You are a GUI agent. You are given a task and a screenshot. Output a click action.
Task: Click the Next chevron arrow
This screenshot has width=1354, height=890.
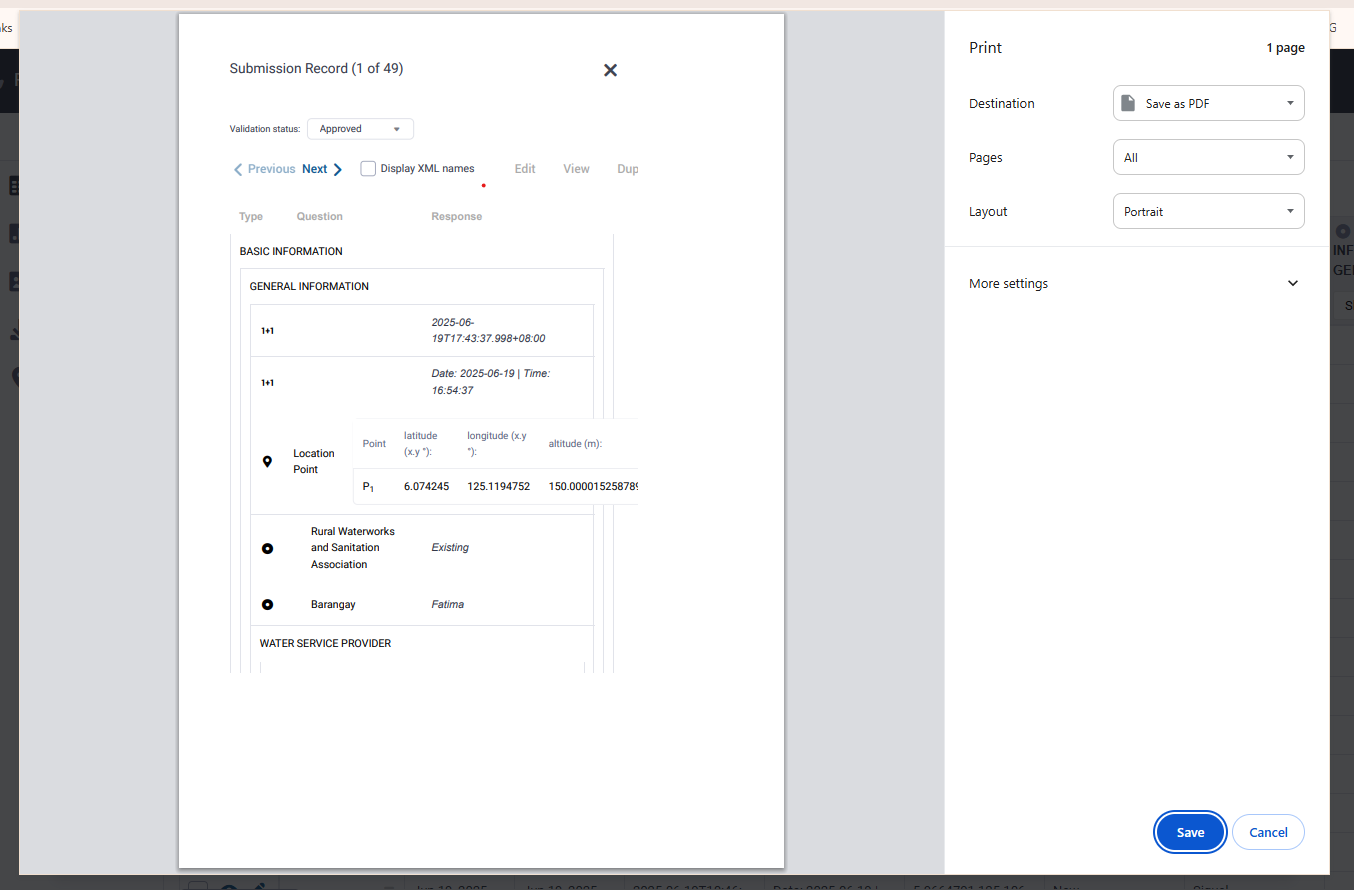tap(337, 169)
